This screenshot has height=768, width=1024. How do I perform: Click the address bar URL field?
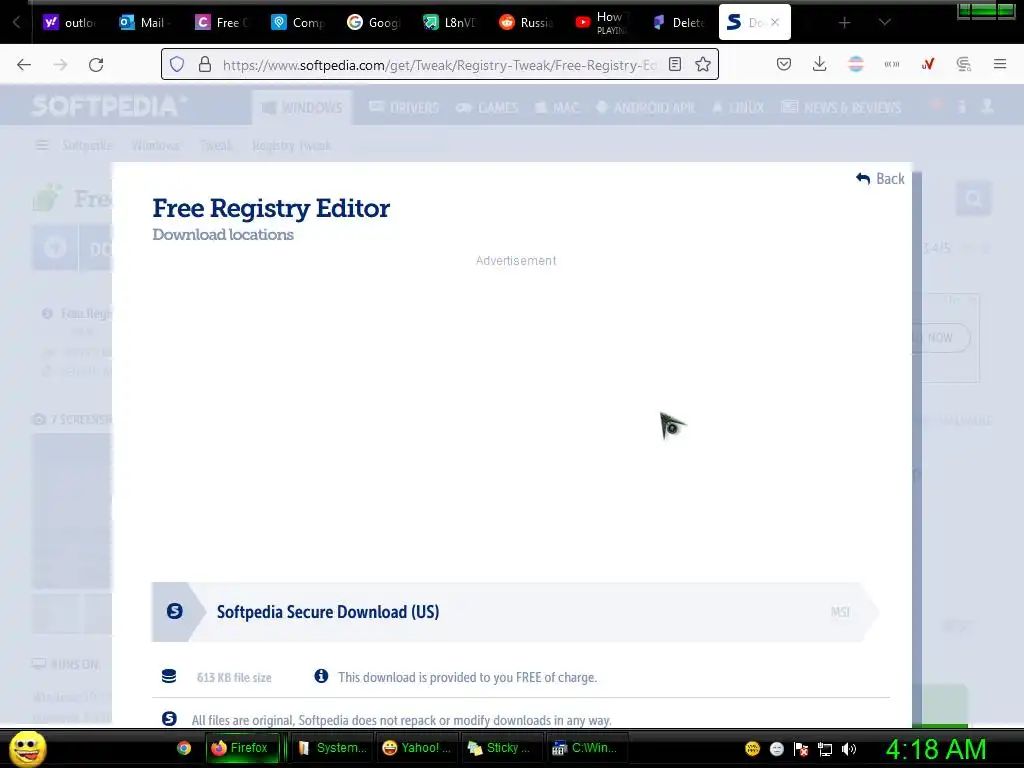[439, 65]
